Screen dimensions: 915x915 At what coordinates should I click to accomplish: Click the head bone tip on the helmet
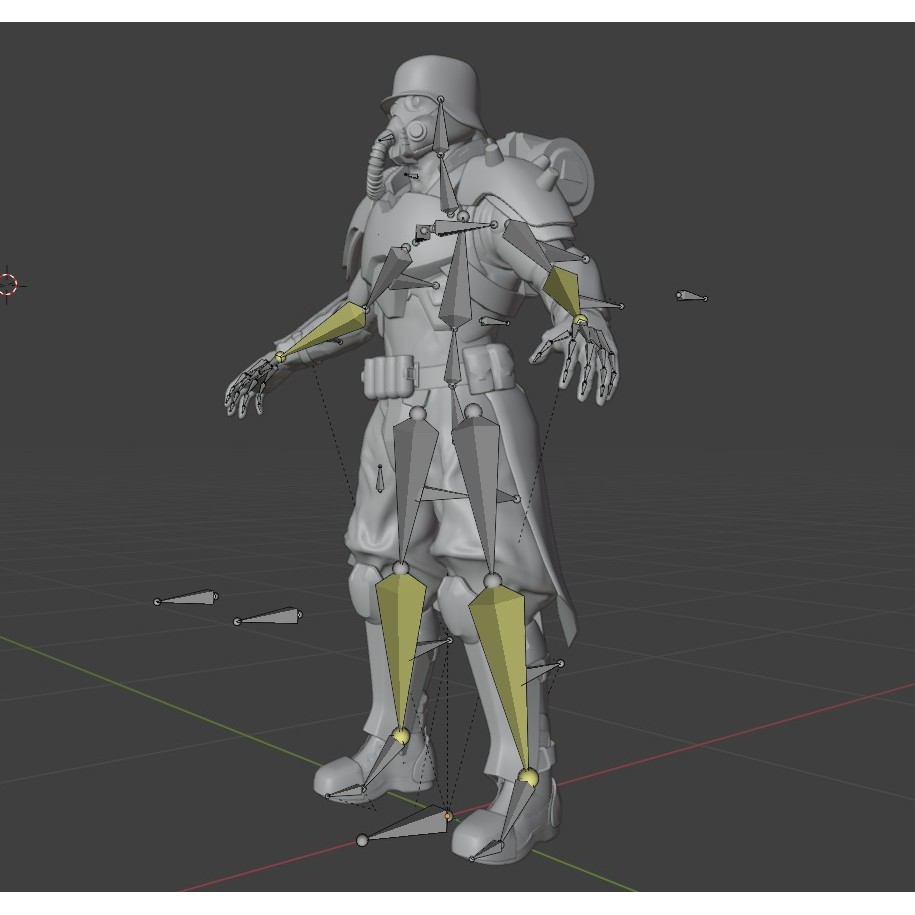[441, 100]
